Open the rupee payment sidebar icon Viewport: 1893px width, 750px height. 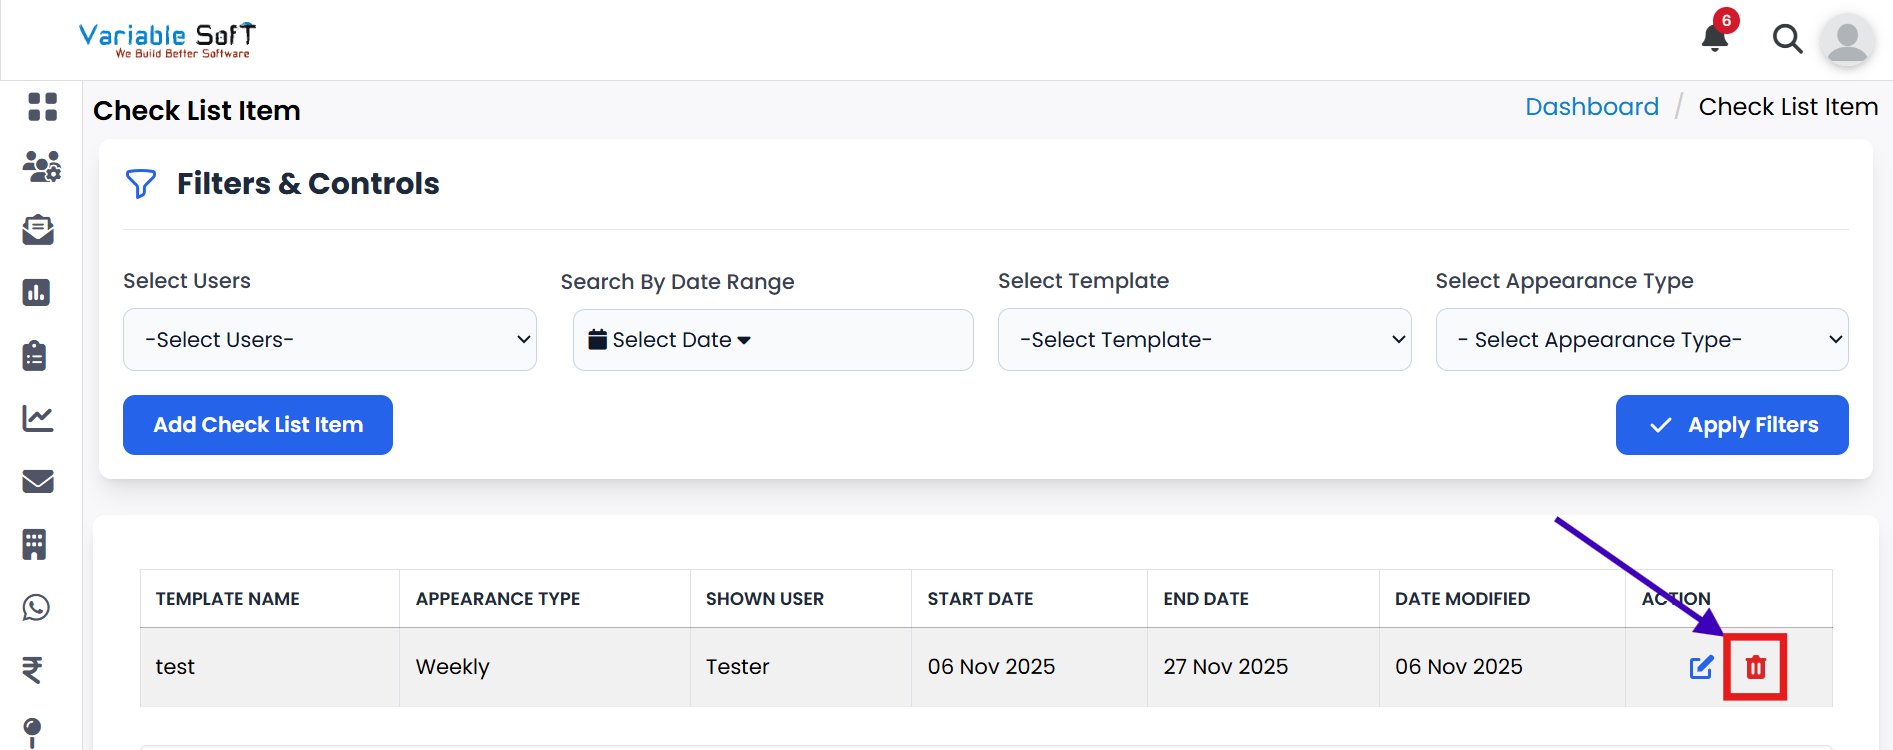coord(33,669)
